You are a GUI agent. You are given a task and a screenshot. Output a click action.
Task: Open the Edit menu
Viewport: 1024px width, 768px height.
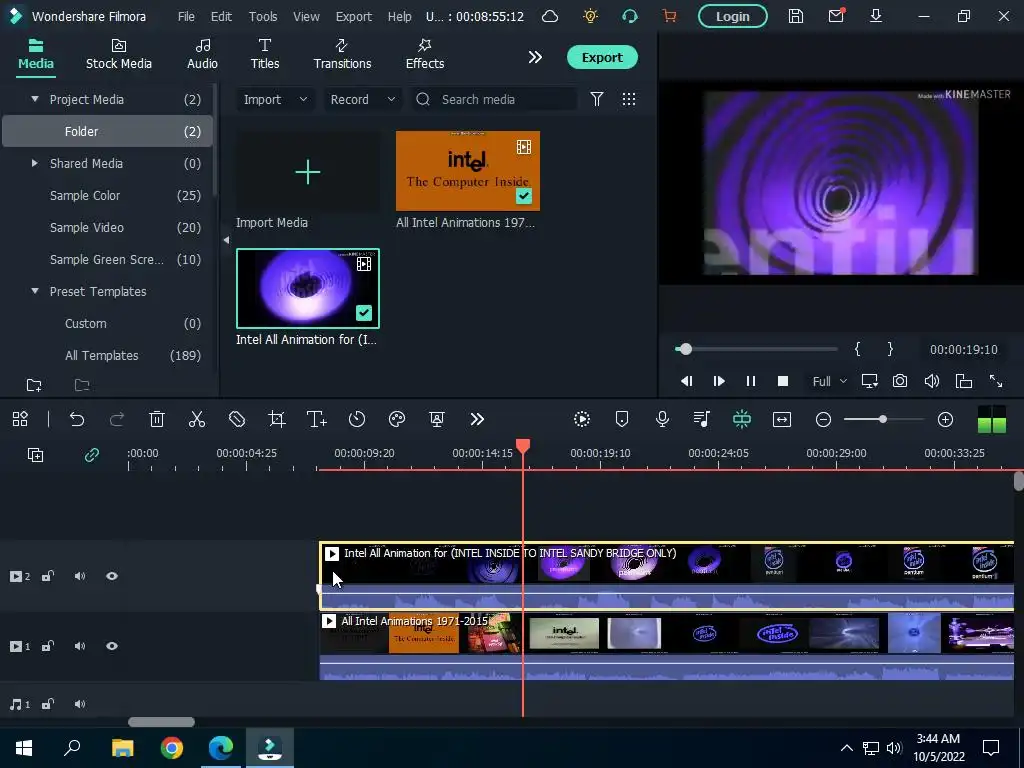[221, 16]
